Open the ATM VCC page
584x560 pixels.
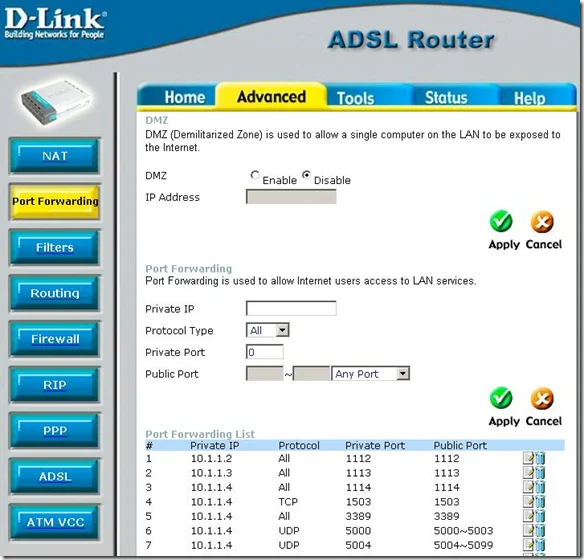tap(55, 522)
